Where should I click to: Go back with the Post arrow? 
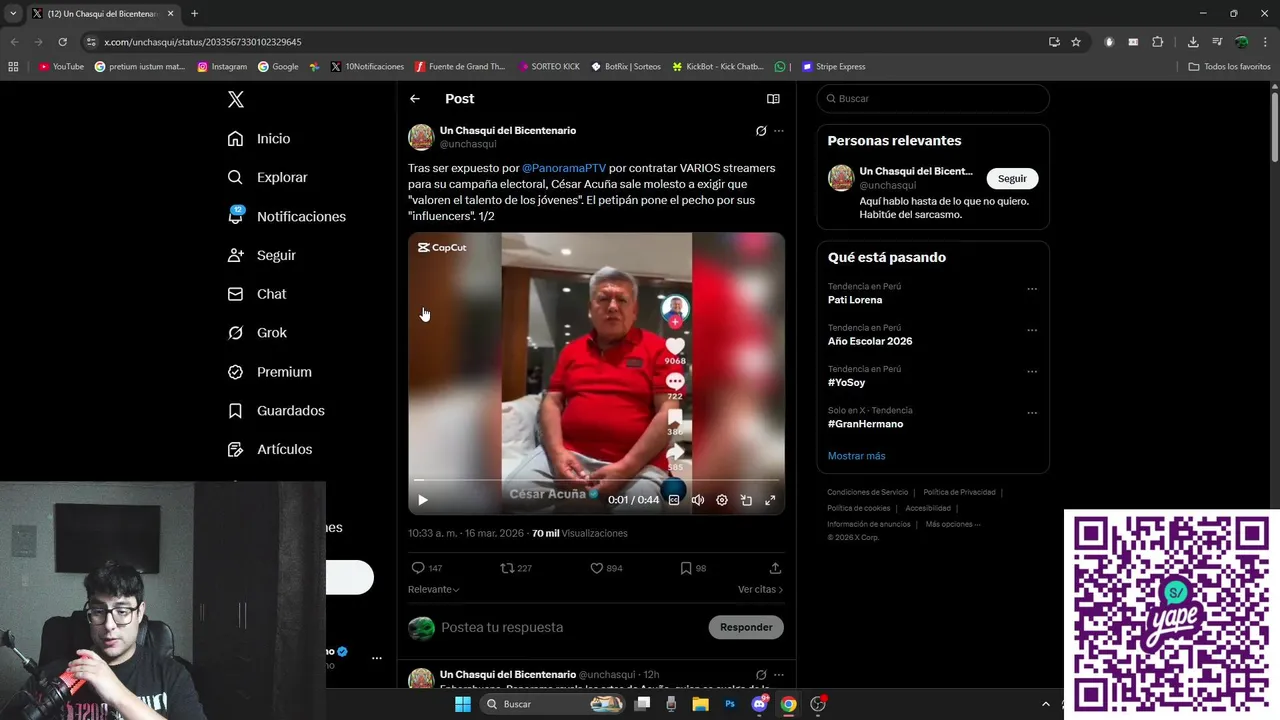[415, 99]
